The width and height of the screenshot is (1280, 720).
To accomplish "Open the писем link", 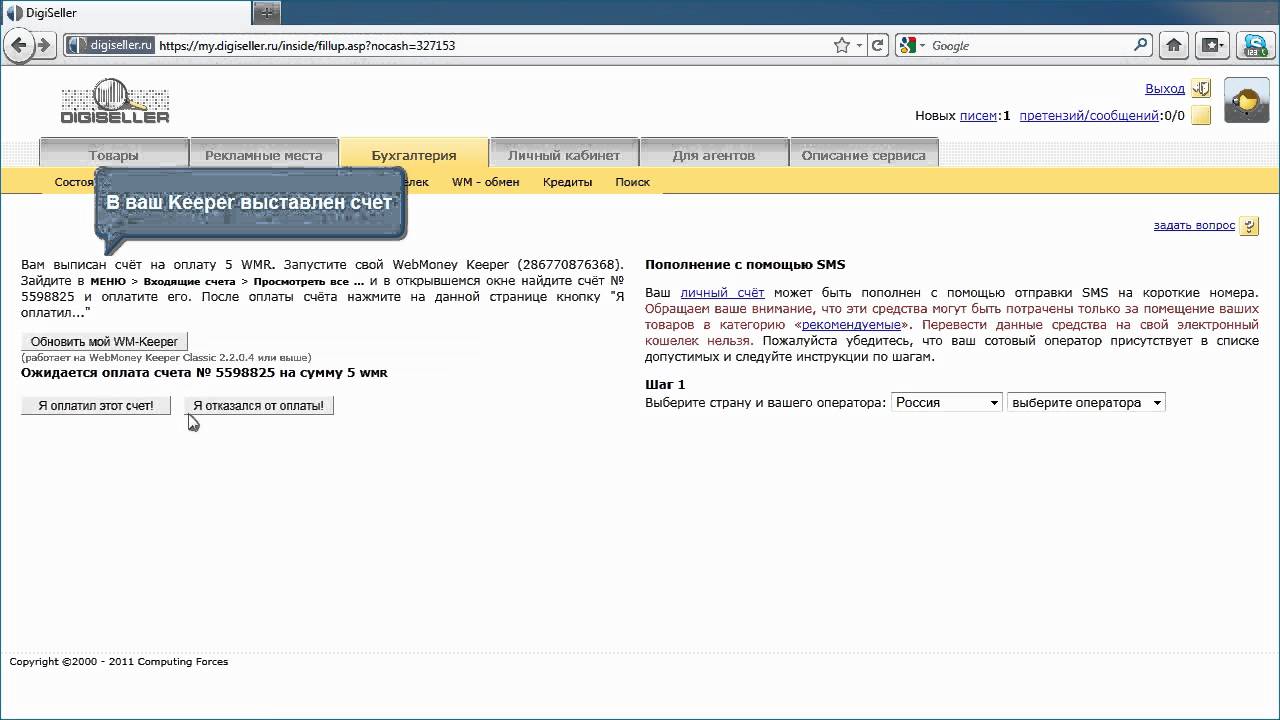I will pyautogui.click(x=978, y=116).
